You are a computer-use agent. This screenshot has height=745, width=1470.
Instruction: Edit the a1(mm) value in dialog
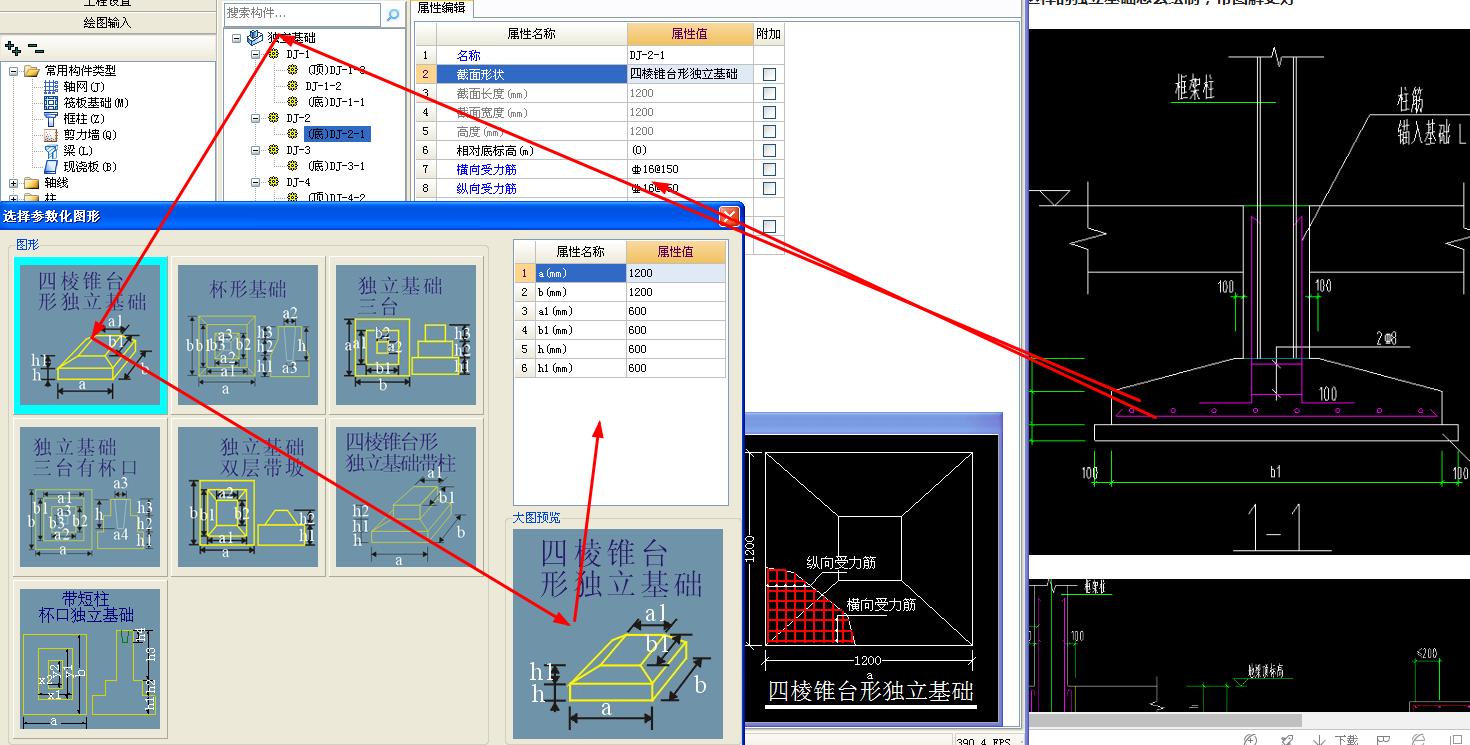675,311
